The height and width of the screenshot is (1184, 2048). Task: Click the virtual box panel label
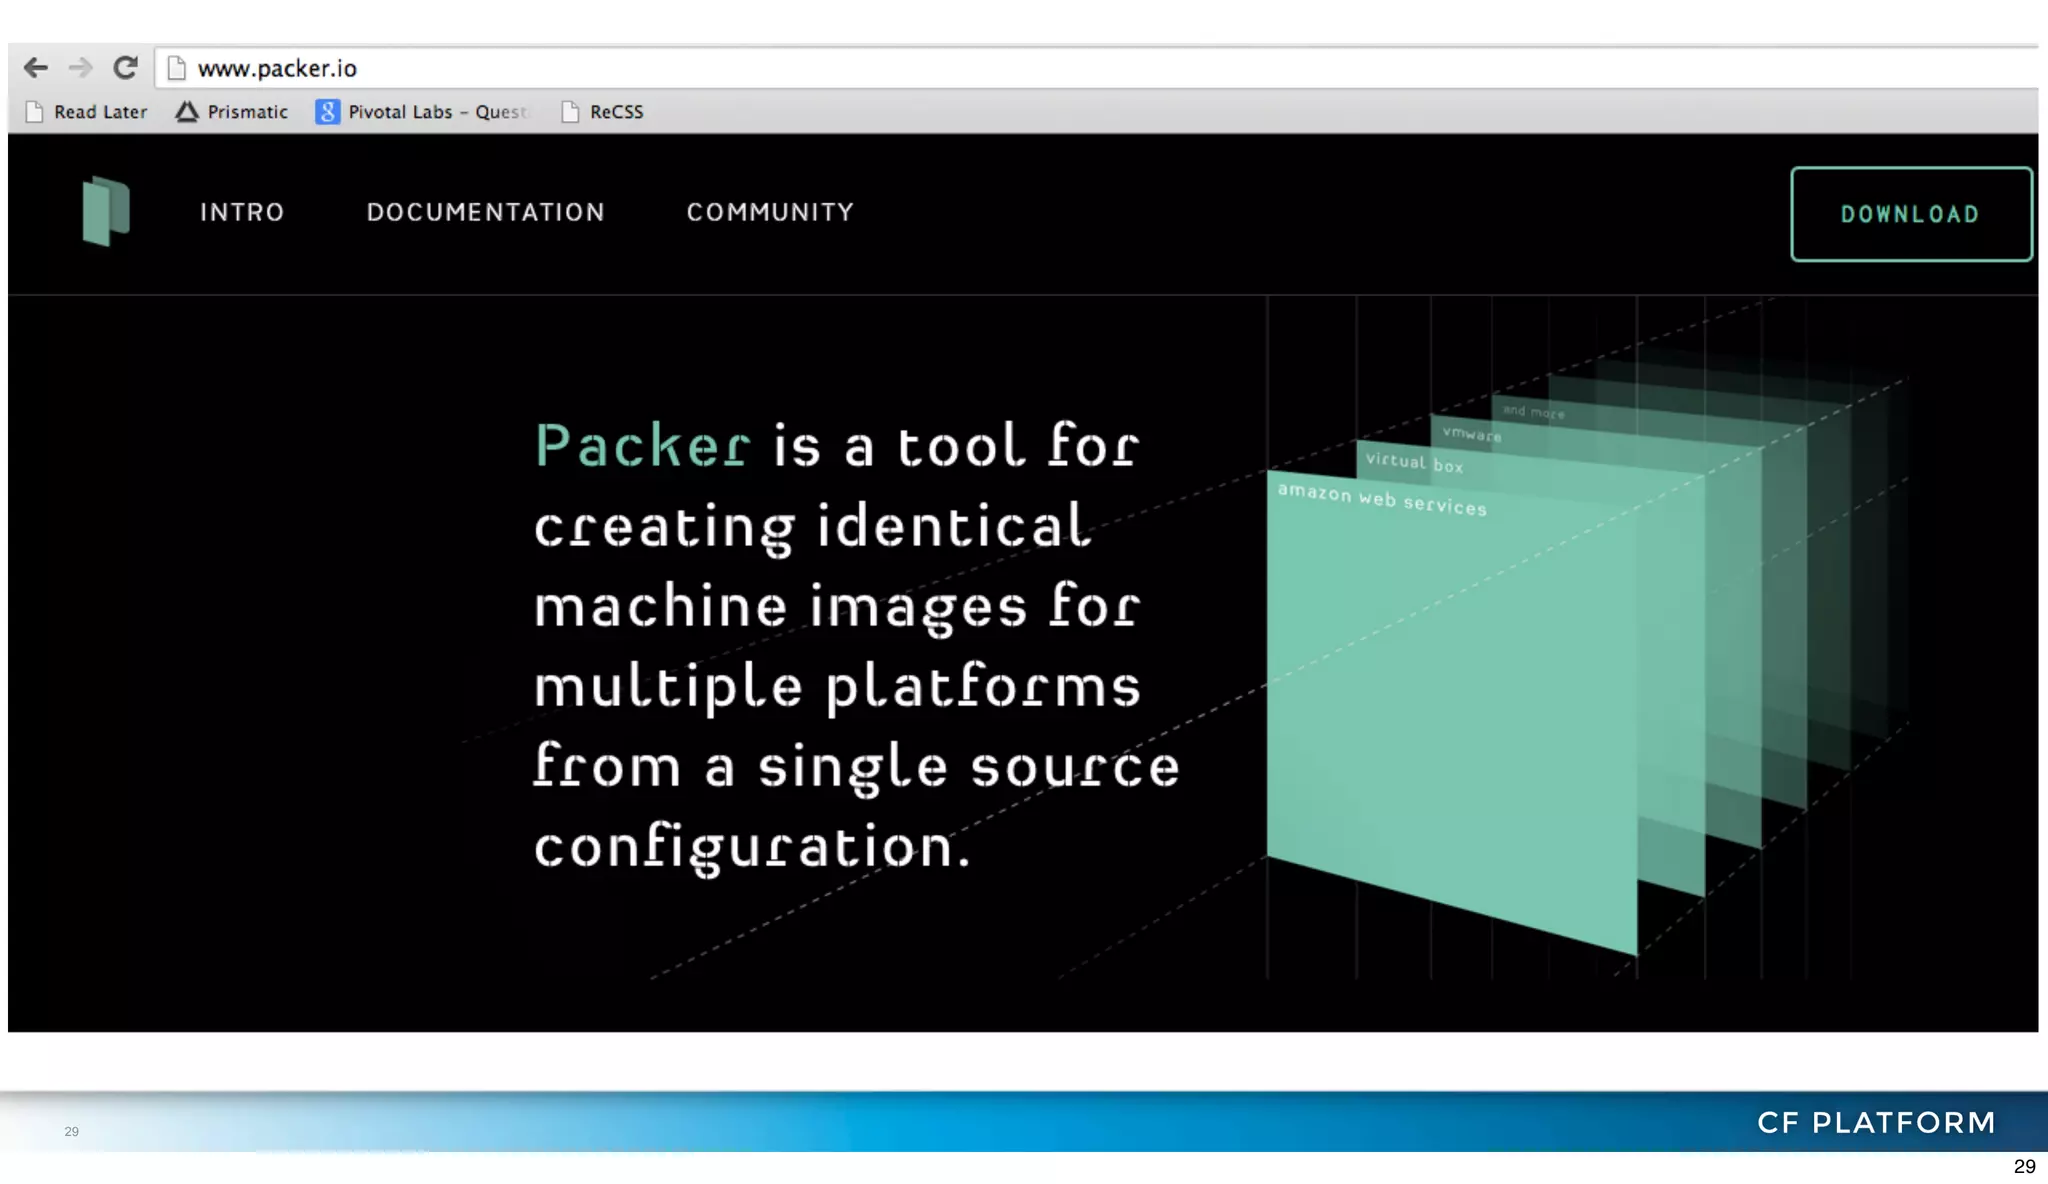[1414, 462]
